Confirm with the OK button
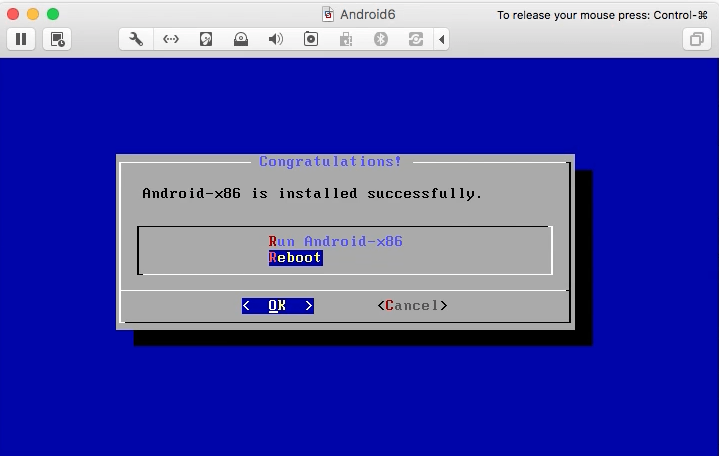719x456 pixels. 278,306
